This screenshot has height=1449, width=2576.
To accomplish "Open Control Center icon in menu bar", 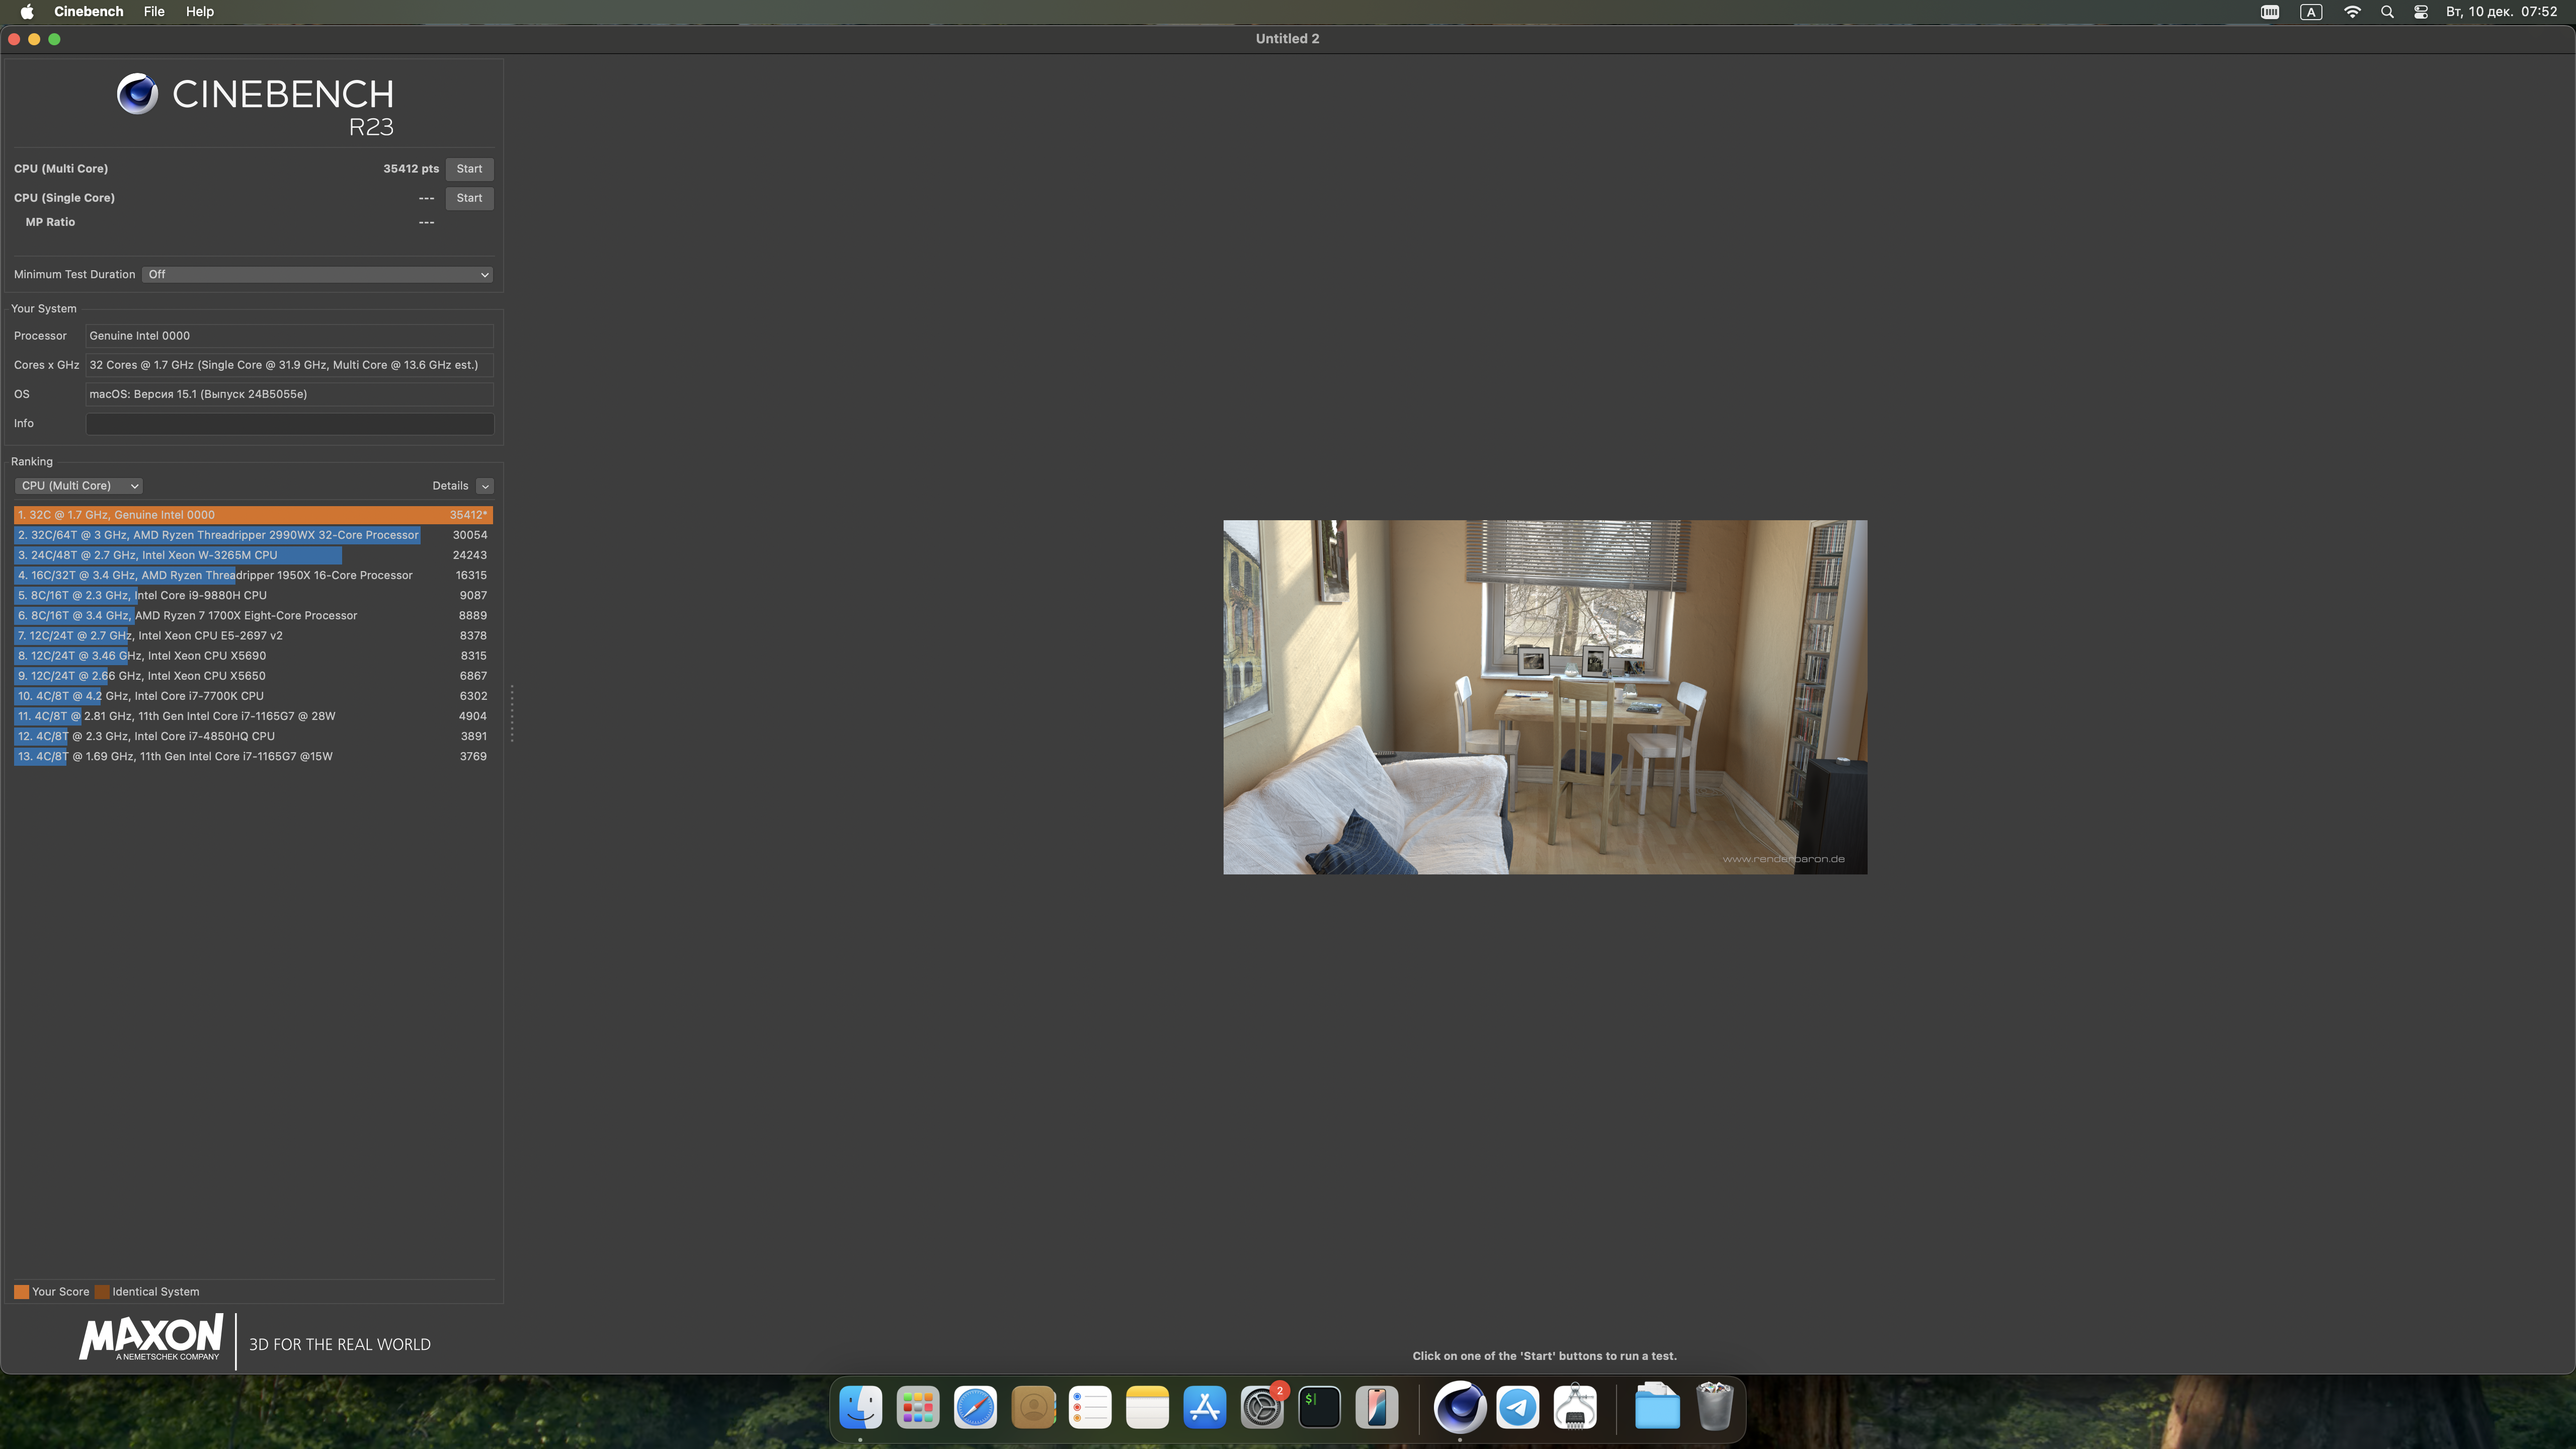I will pyautogui.click(x=2421, y=12).
